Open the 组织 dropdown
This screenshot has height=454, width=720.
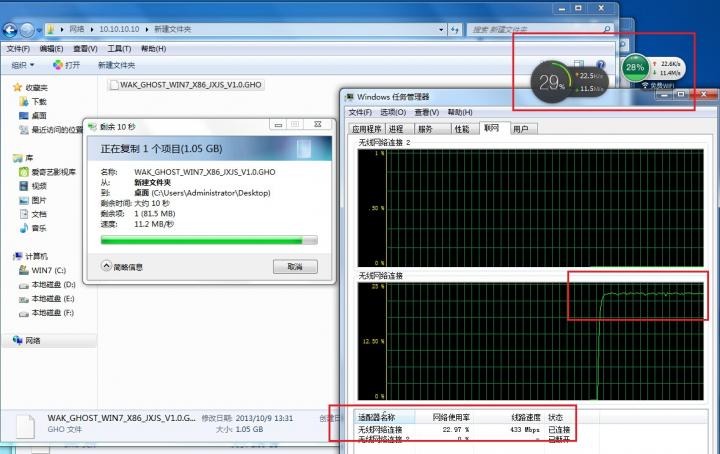click(22, 65)
